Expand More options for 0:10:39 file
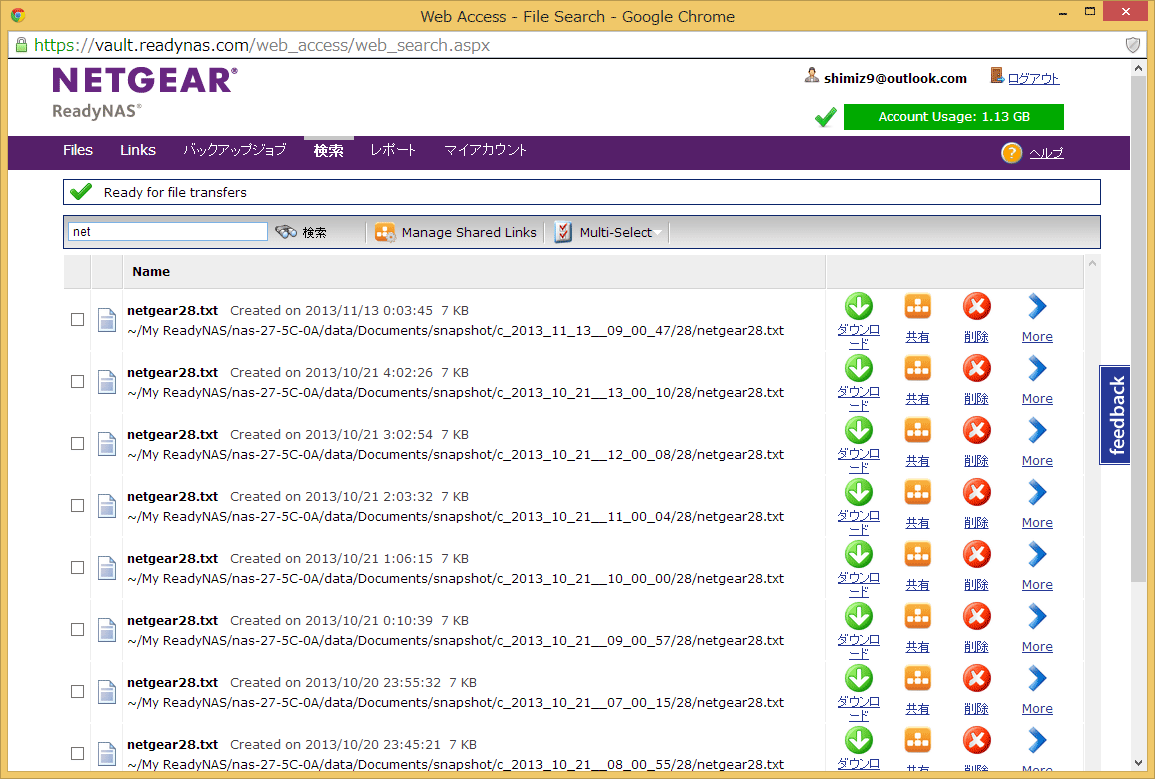 [1037, 617]
